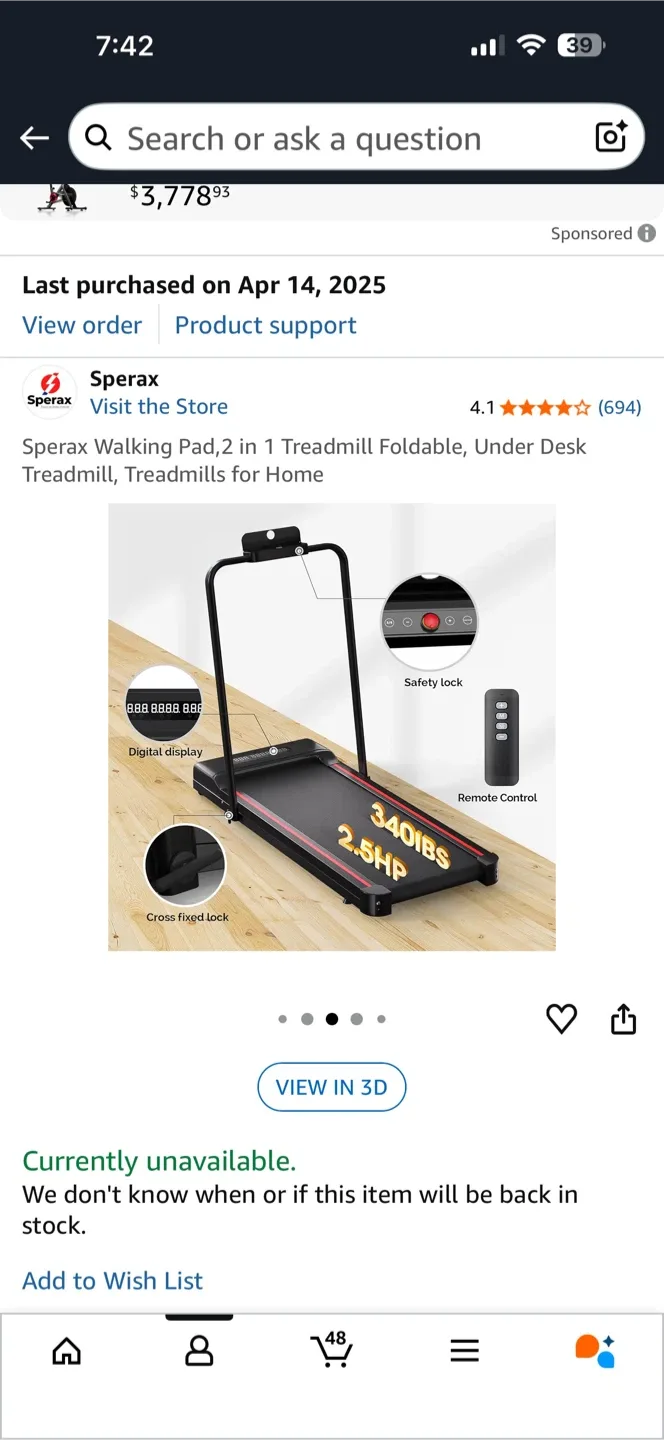Open Product support link
664x1440 pixels.
click(266, 325)
